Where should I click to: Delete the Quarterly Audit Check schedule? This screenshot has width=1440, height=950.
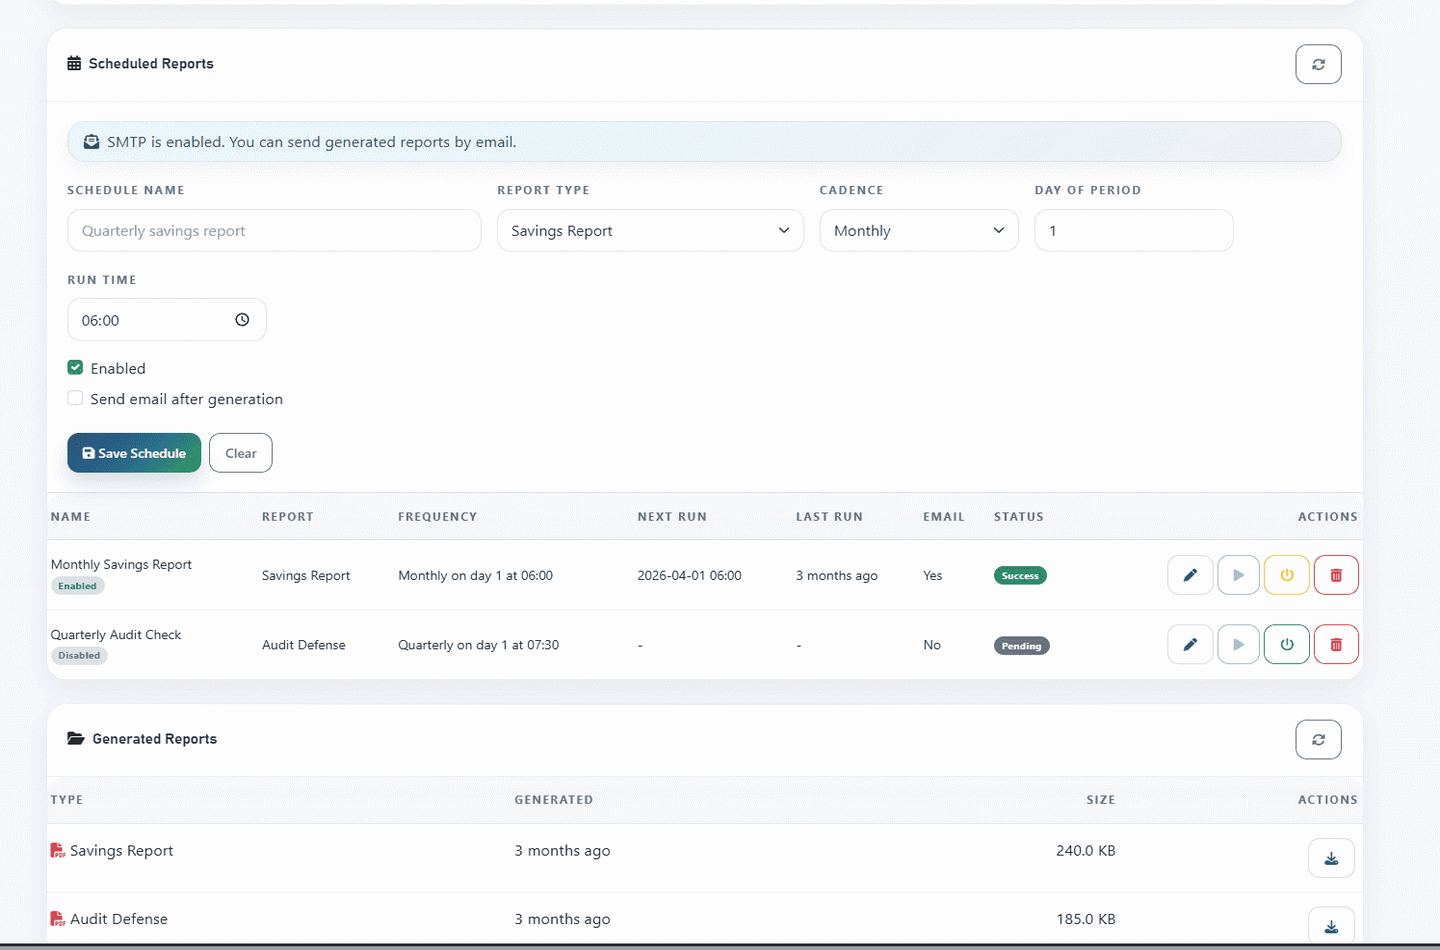pyautogui.click(x=1336, y=645)
